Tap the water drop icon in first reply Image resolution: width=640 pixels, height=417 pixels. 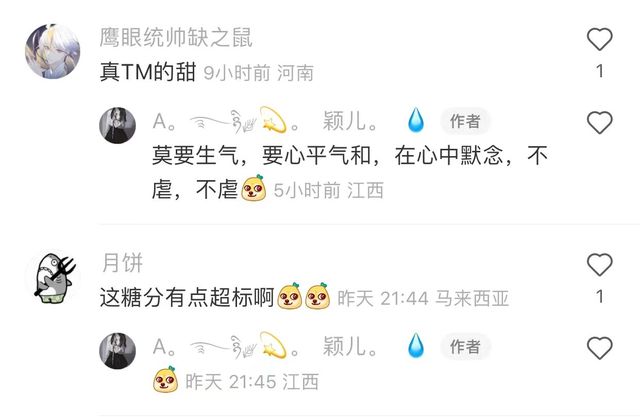point(416,120)
